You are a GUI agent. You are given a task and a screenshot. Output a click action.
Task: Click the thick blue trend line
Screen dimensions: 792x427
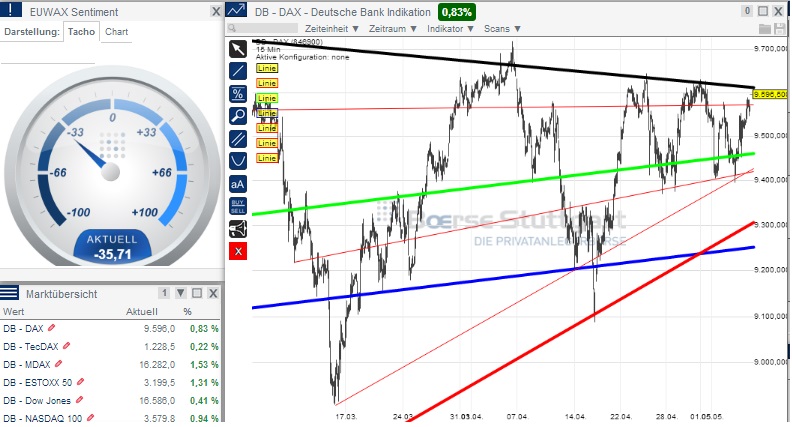[x=503, y=277]
